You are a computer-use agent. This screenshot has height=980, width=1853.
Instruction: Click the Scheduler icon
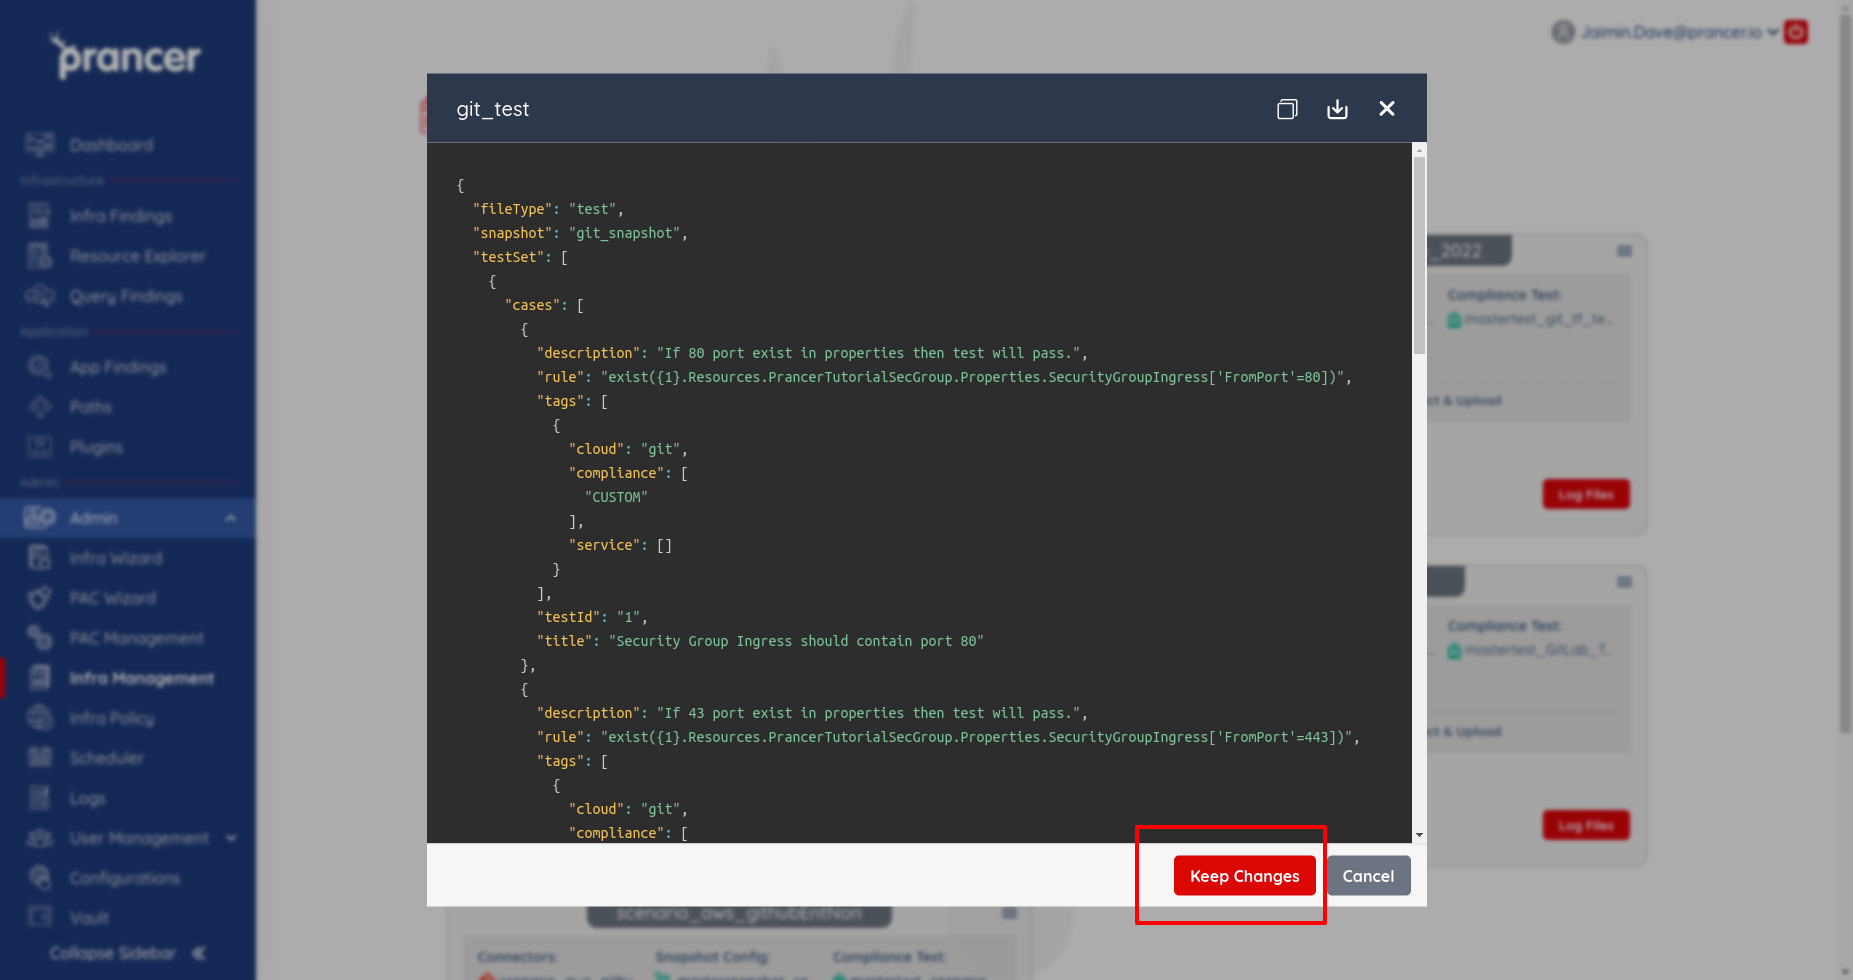pos(40,758)
